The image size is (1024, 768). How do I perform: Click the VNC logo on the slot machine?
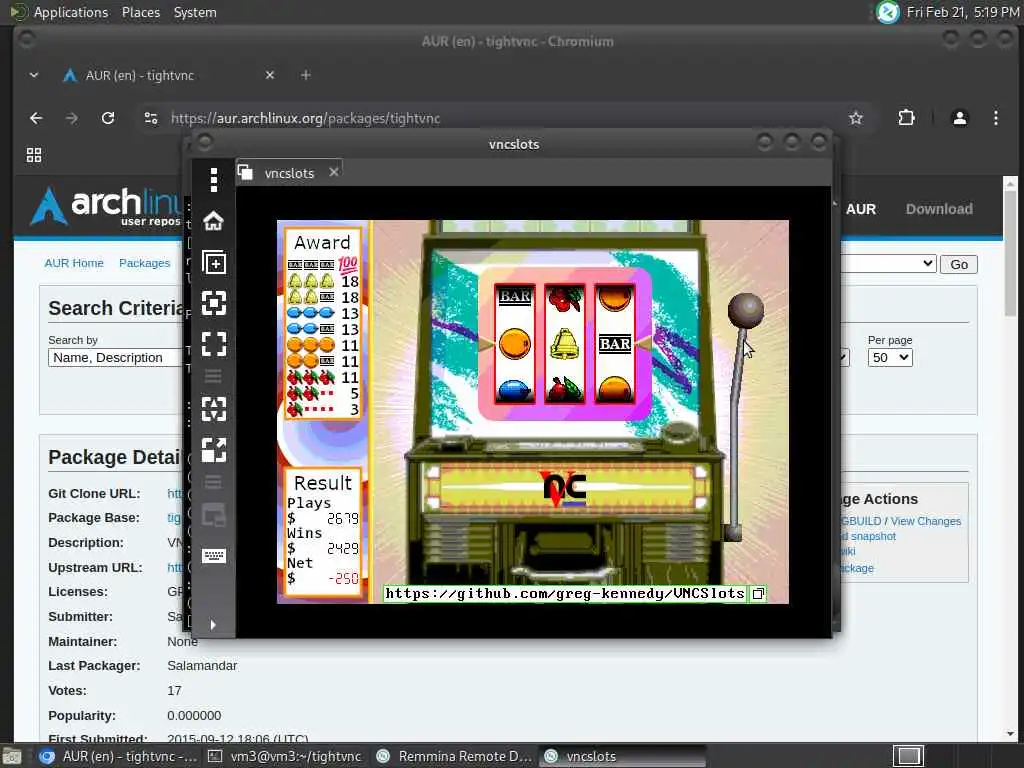point(565,488)
